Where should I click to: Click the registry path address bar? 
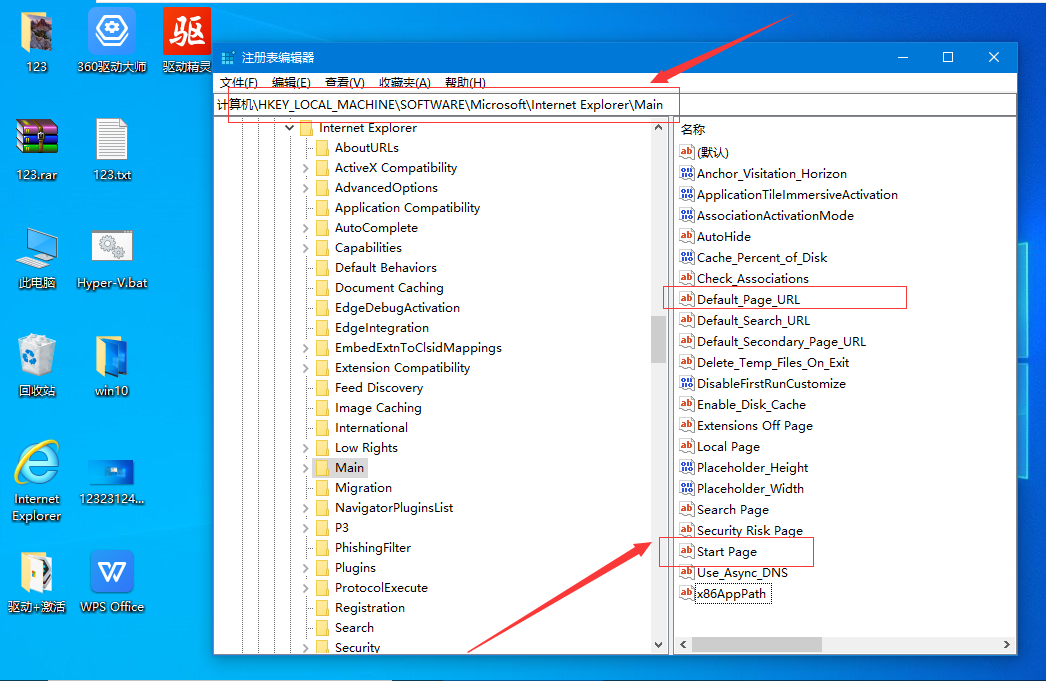point(600,104)
